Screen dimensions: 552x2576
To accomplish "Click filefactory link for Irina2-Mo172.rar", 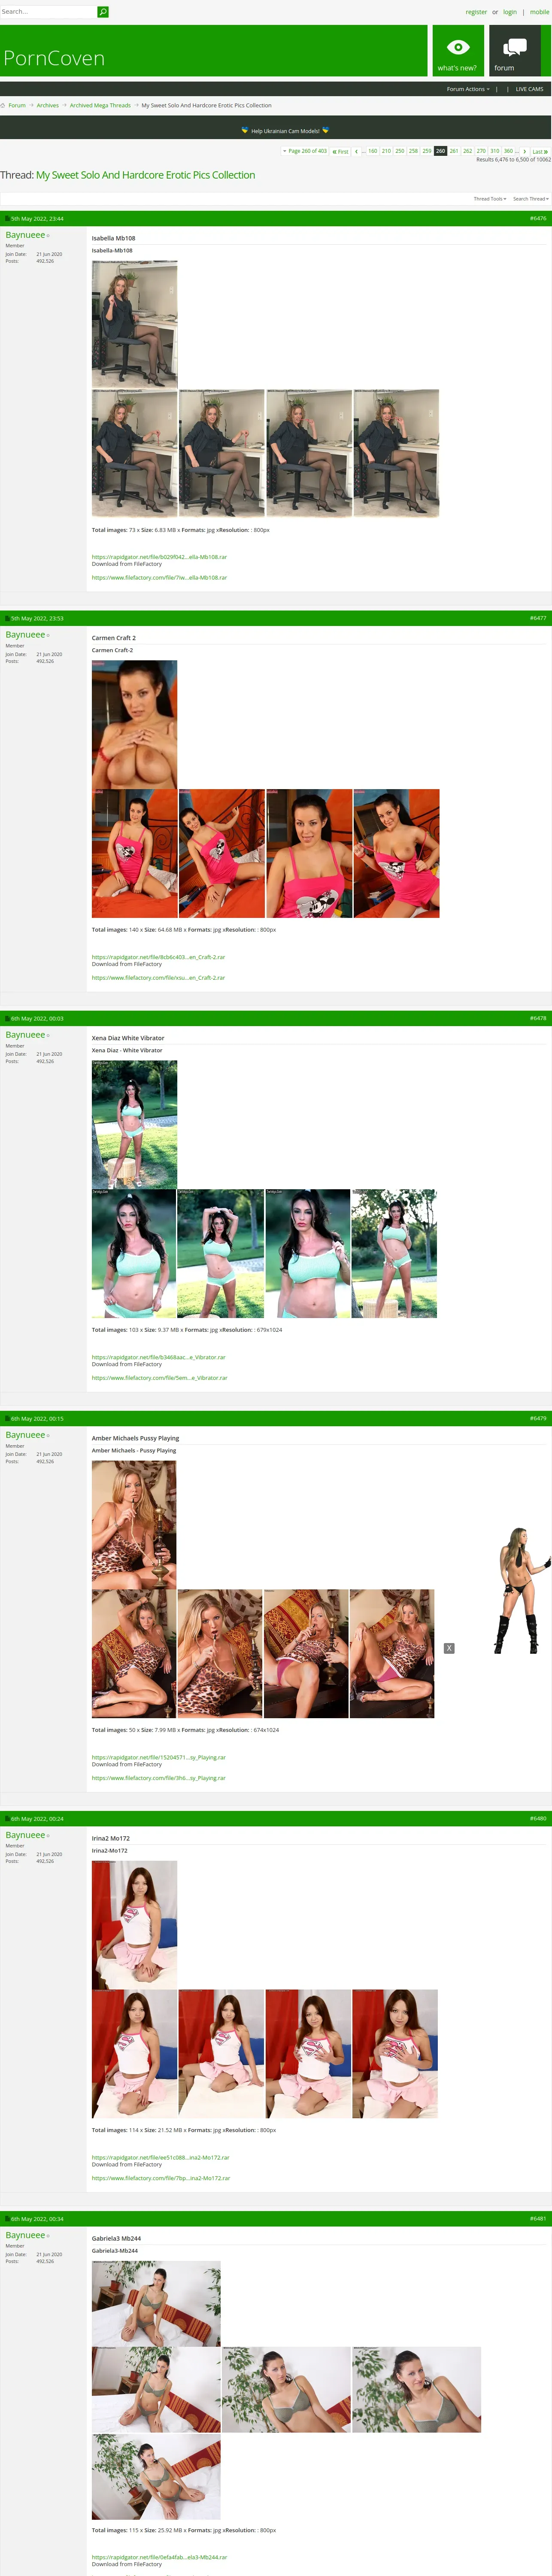I will pos(161,2177).
